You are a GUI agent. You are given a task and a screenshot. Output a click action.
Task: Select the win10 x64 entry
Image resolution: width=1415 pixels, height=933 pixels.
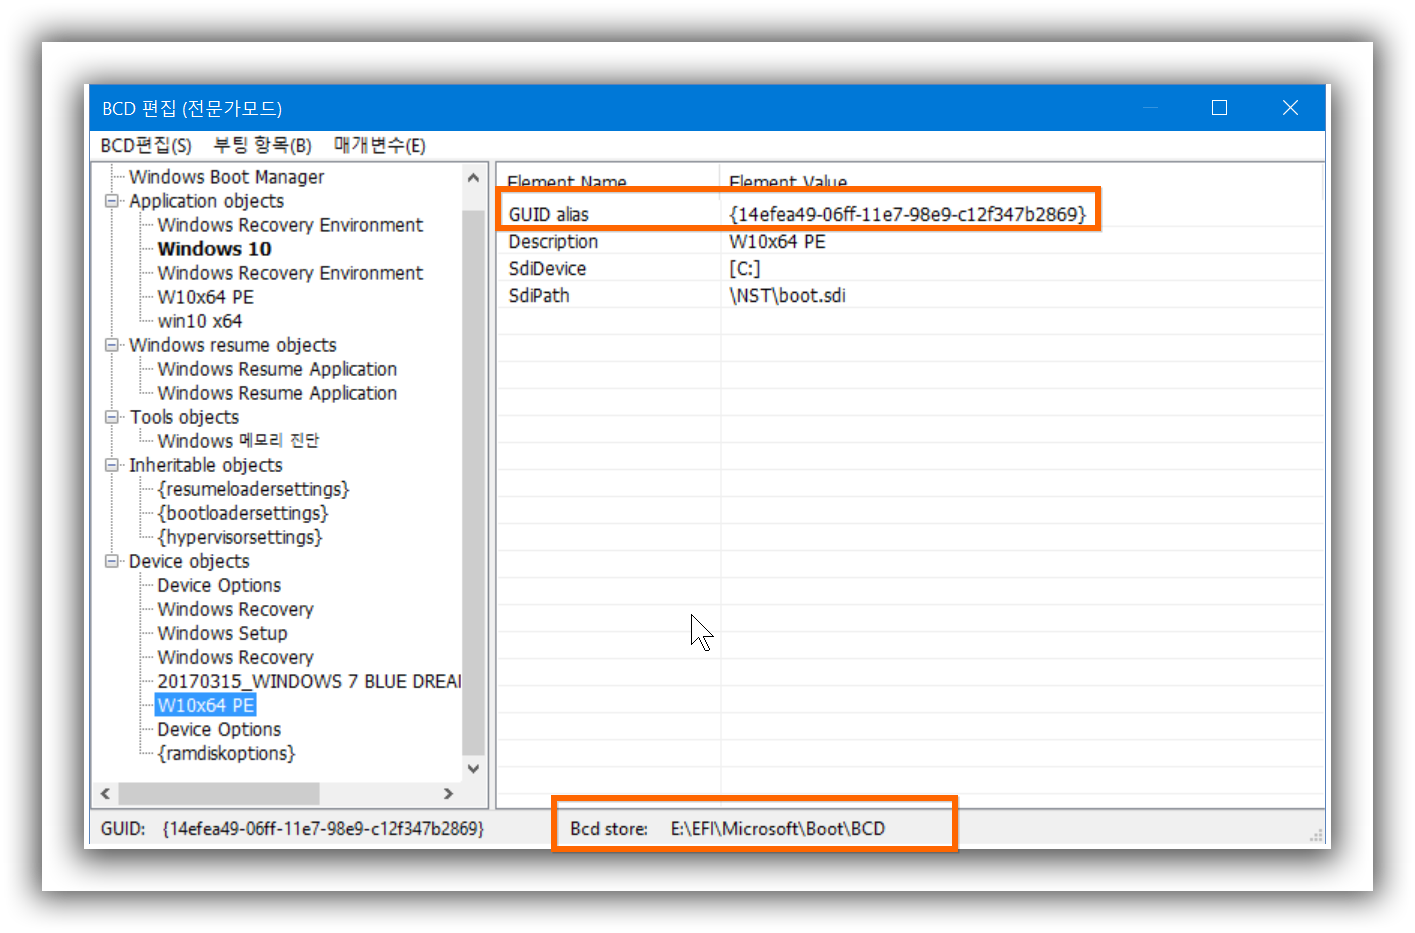coord(200,321)
